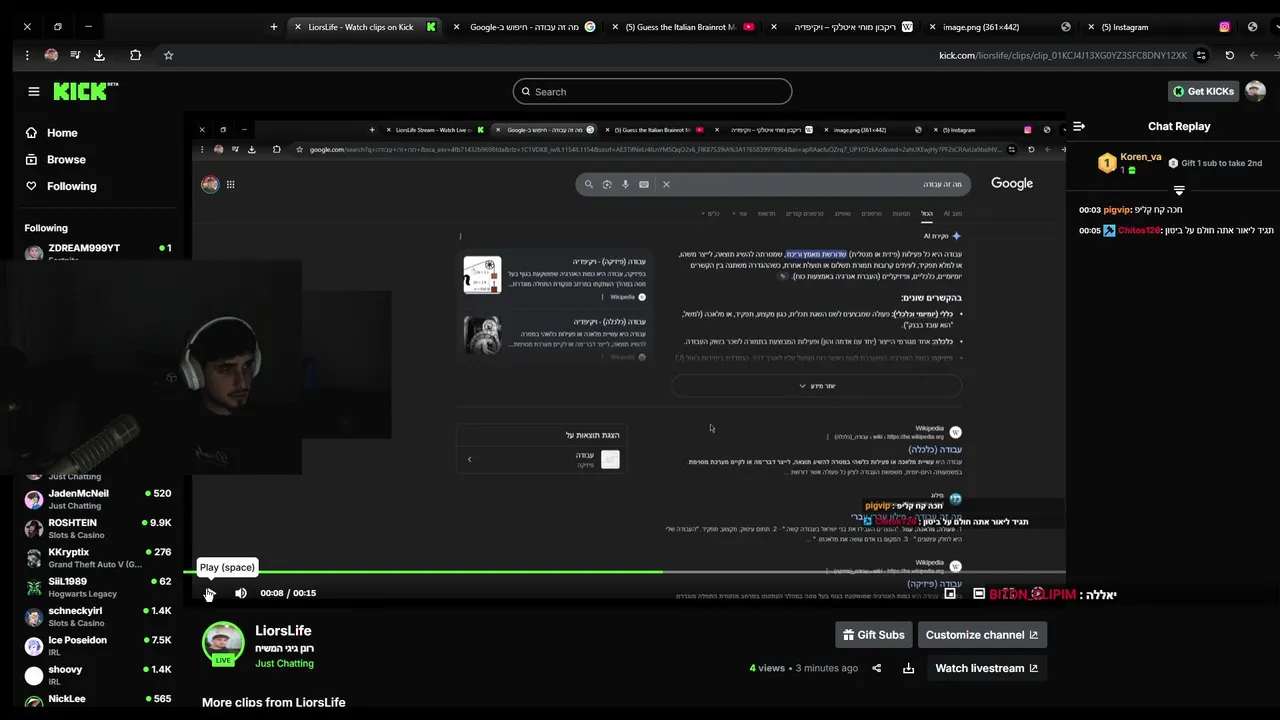This screenshot has width=1280, height=720.
Task: Expand the chat leaderboard chevron
Action: click(1179, 190)
